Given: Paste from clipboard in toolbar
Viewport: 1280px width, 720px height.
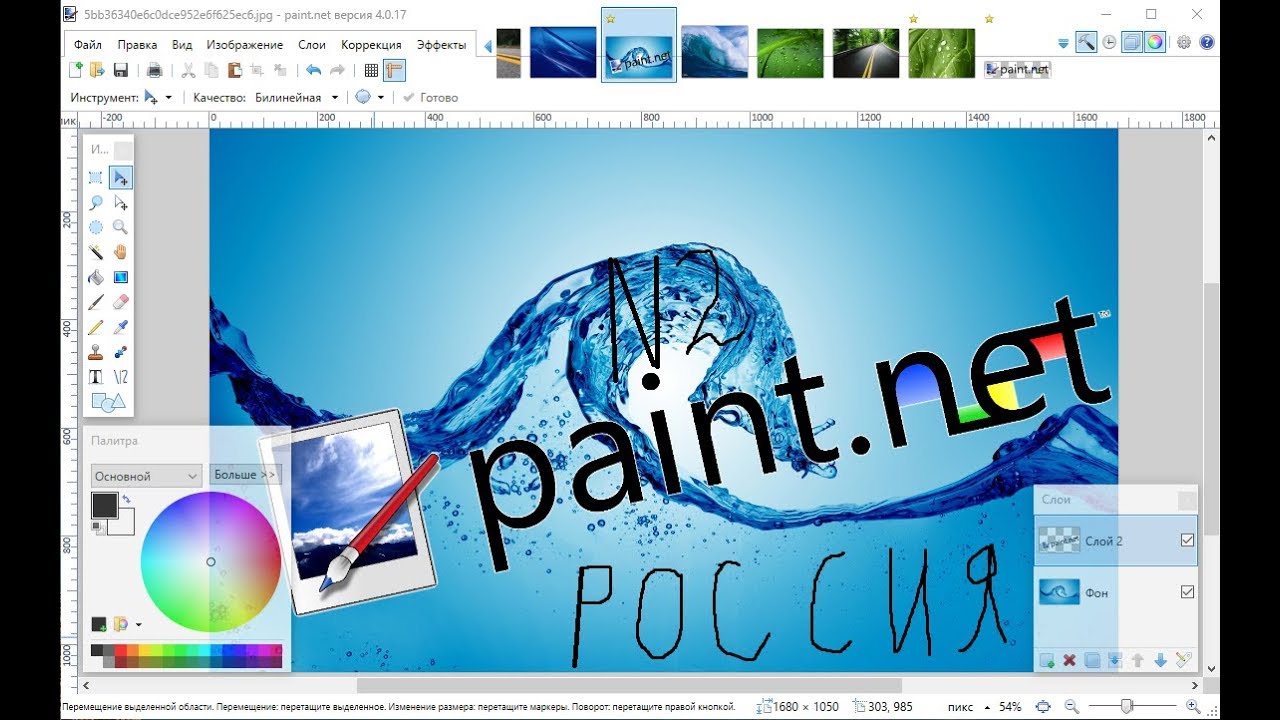Looking at the screenshot, I should pos(234,70).
